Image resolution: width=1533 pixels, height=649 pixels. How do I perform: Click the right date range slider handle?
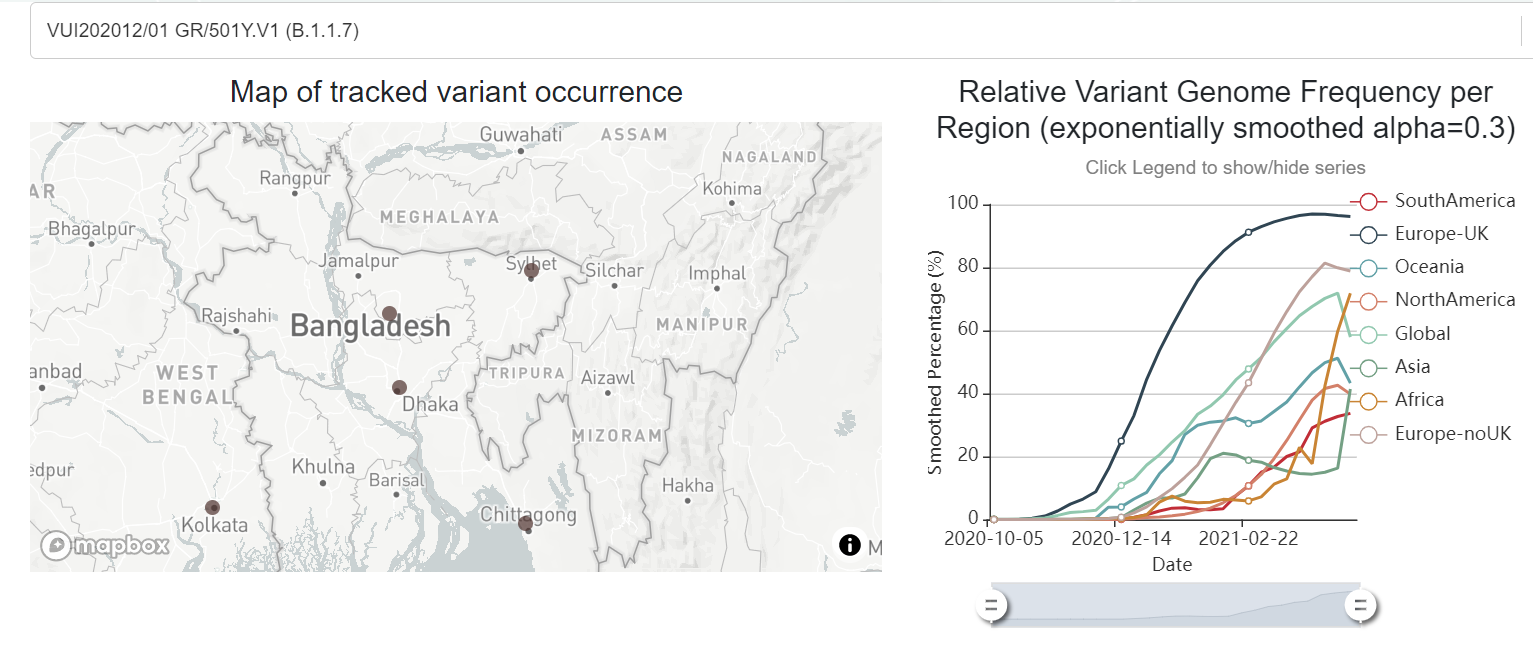tap(1361, 605)
